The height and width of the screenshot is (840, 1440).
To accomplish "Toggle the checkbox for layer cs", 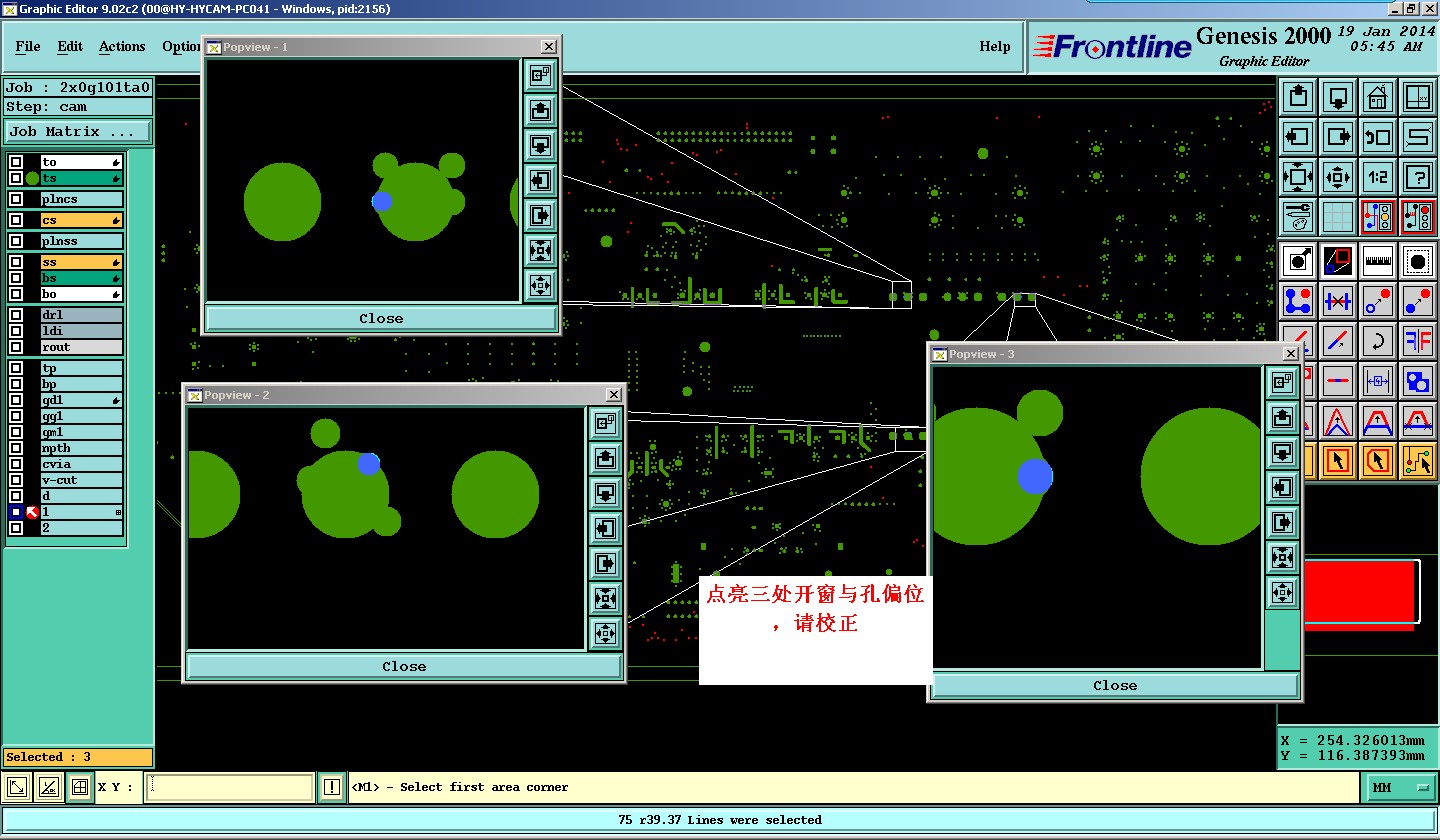I will click(x=16, y=220).
